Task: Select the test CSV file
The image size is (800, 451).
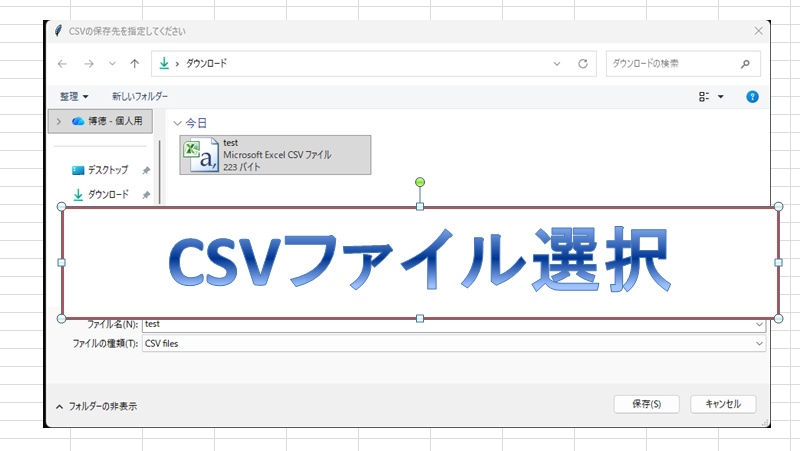Action: tap(275, 155)
